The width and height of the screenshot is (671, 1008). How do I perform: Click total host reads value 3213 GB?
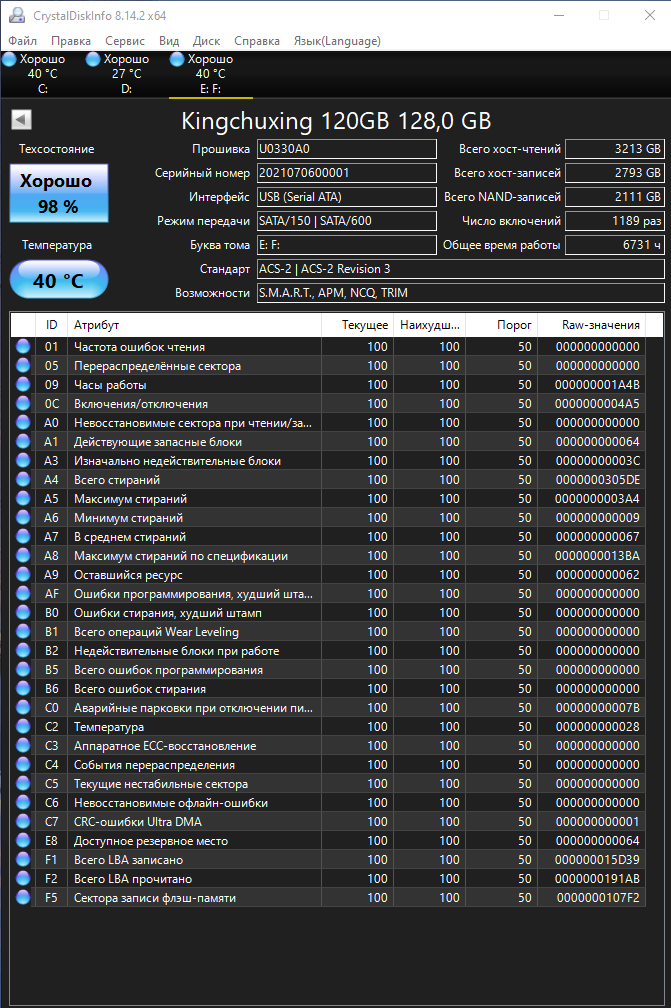(614, 149)
